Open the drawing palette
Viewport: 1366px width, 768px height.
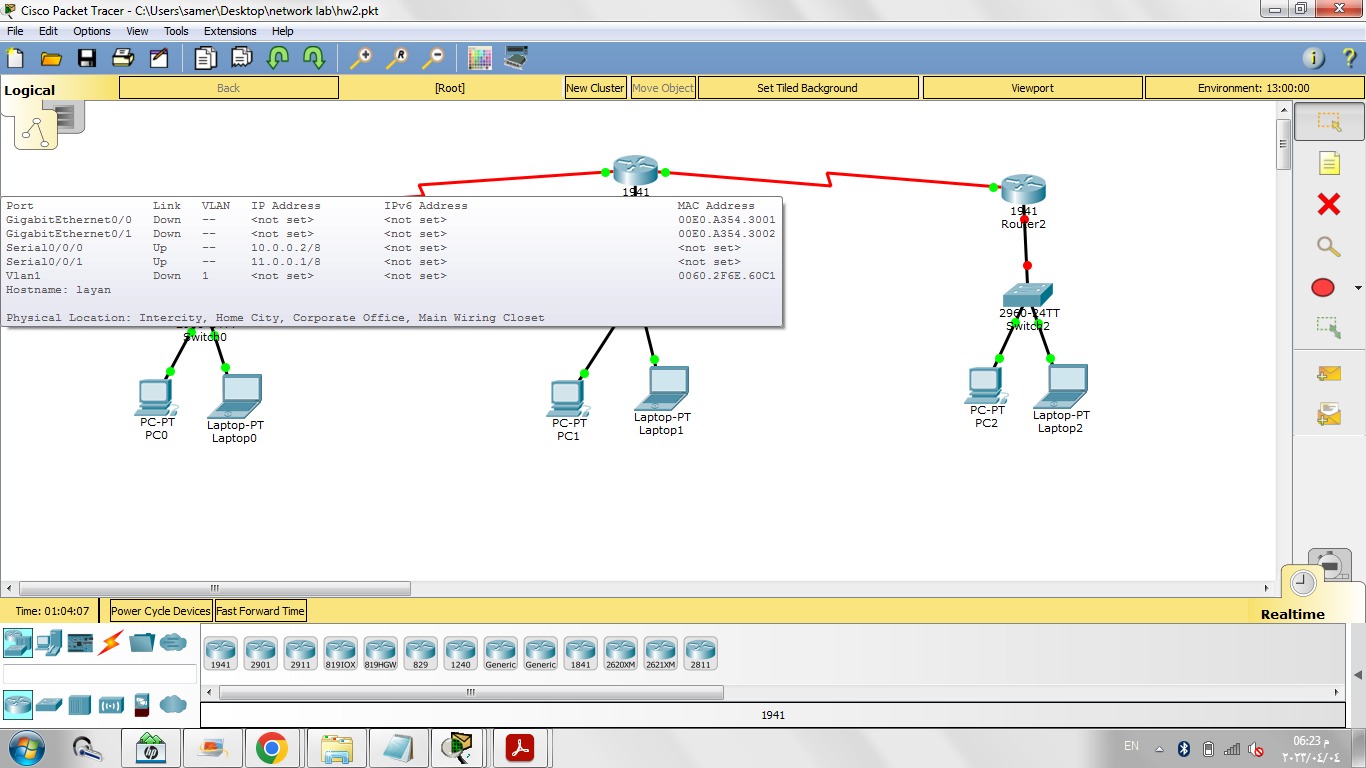coord(480,58)
